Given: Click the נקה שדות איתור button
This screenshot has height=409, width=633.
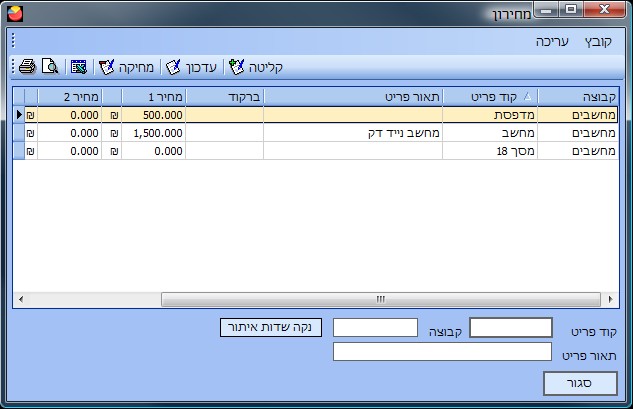Looking at the screenshot, I should click(266, 328).
